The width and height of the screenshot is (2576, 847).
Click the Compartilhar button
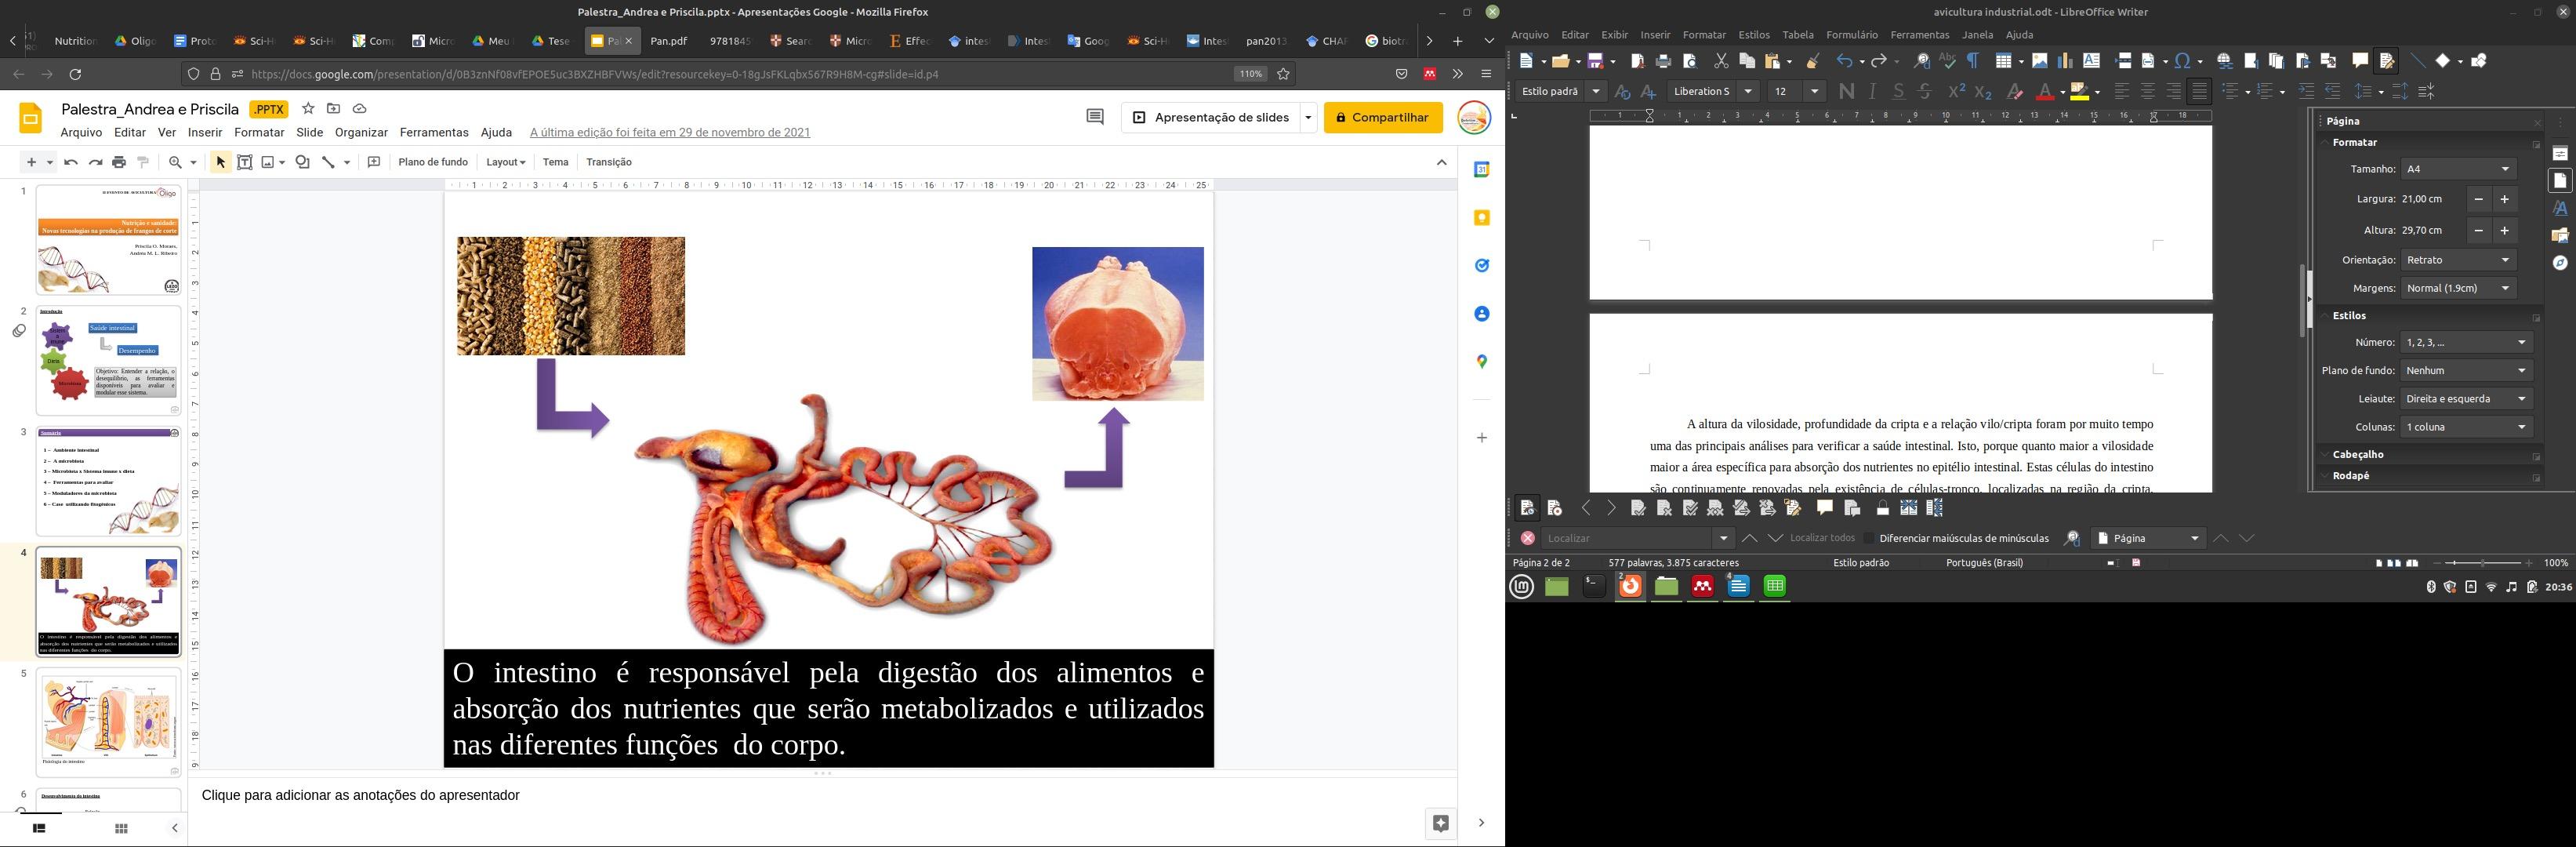point(1382,117)
